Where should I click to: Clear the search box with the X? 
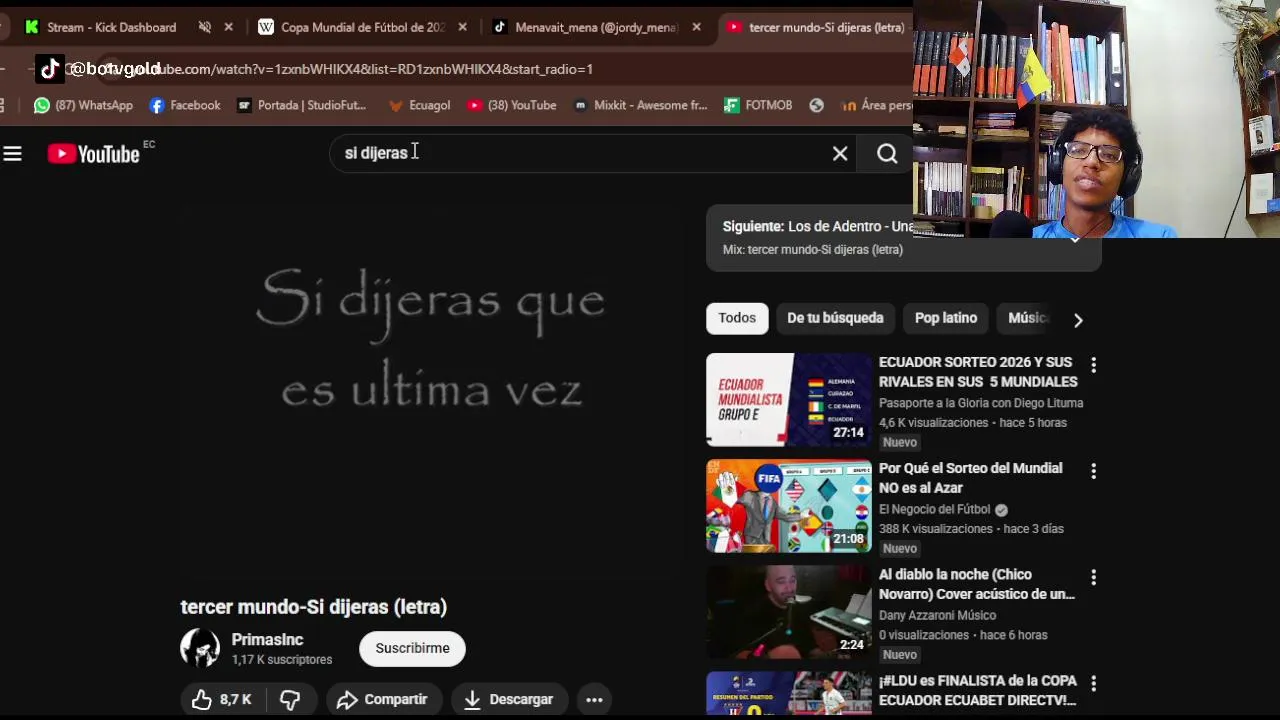pyautogui.click(x=840, y=154)
